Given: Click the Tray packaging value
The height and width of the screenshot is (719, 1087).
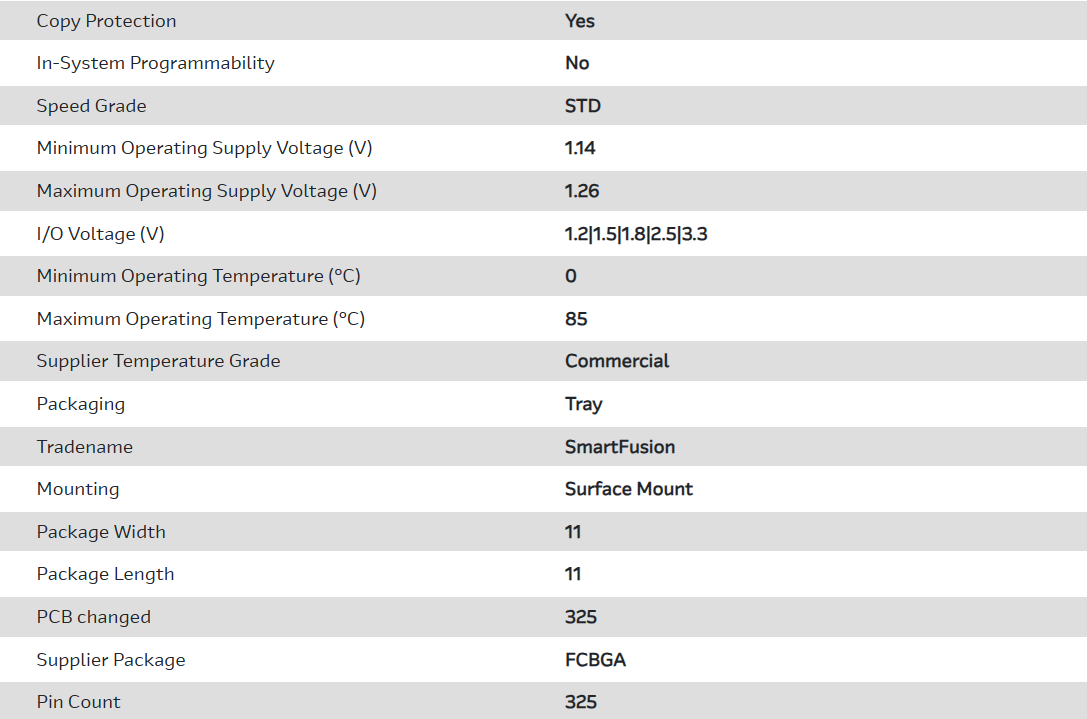Looking at the screenshot, I should tap(583, 404).
